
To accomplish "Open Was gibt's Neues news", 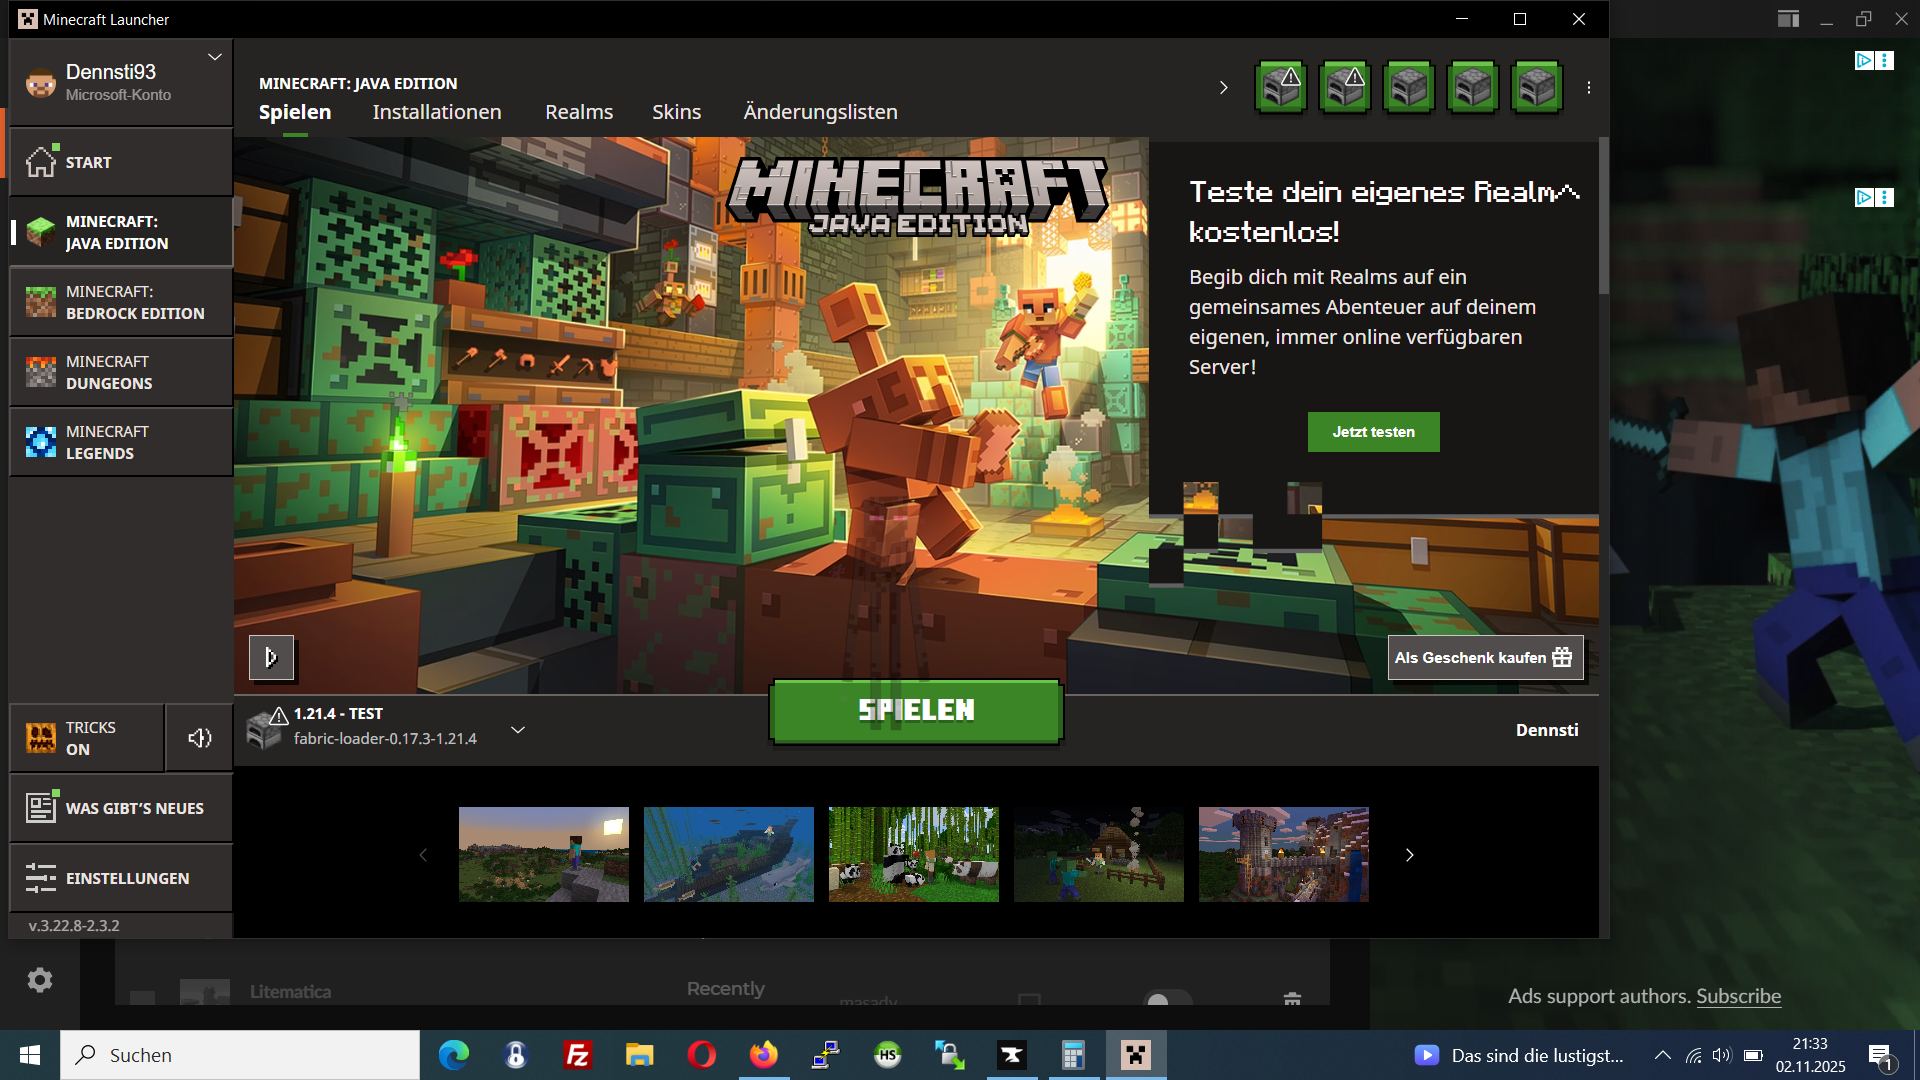I will click(x=121, y=808).
